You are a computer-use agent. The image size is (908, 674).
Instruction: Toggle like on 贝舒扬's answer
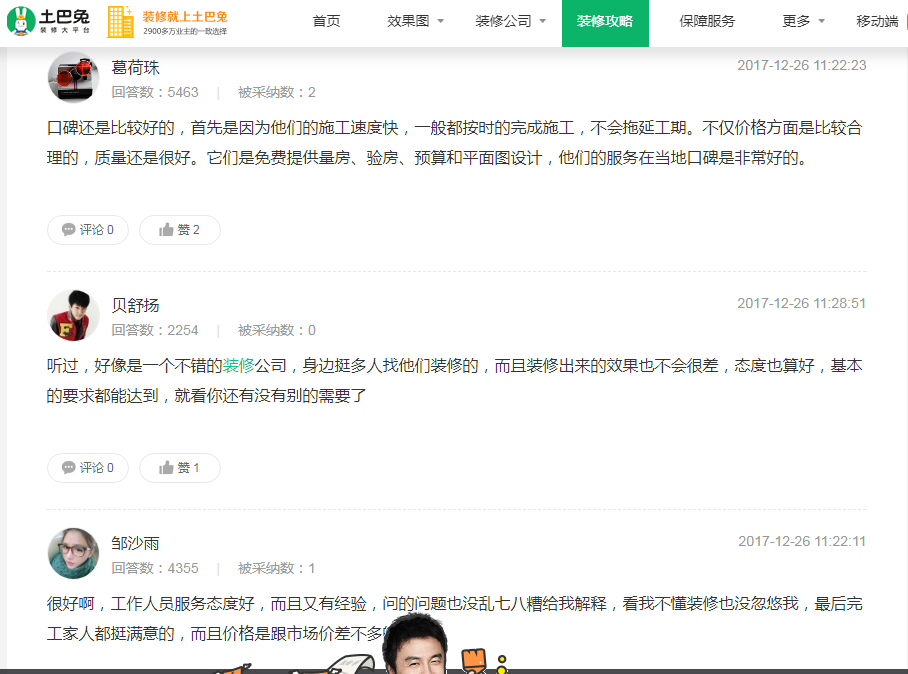coord(179,467)
